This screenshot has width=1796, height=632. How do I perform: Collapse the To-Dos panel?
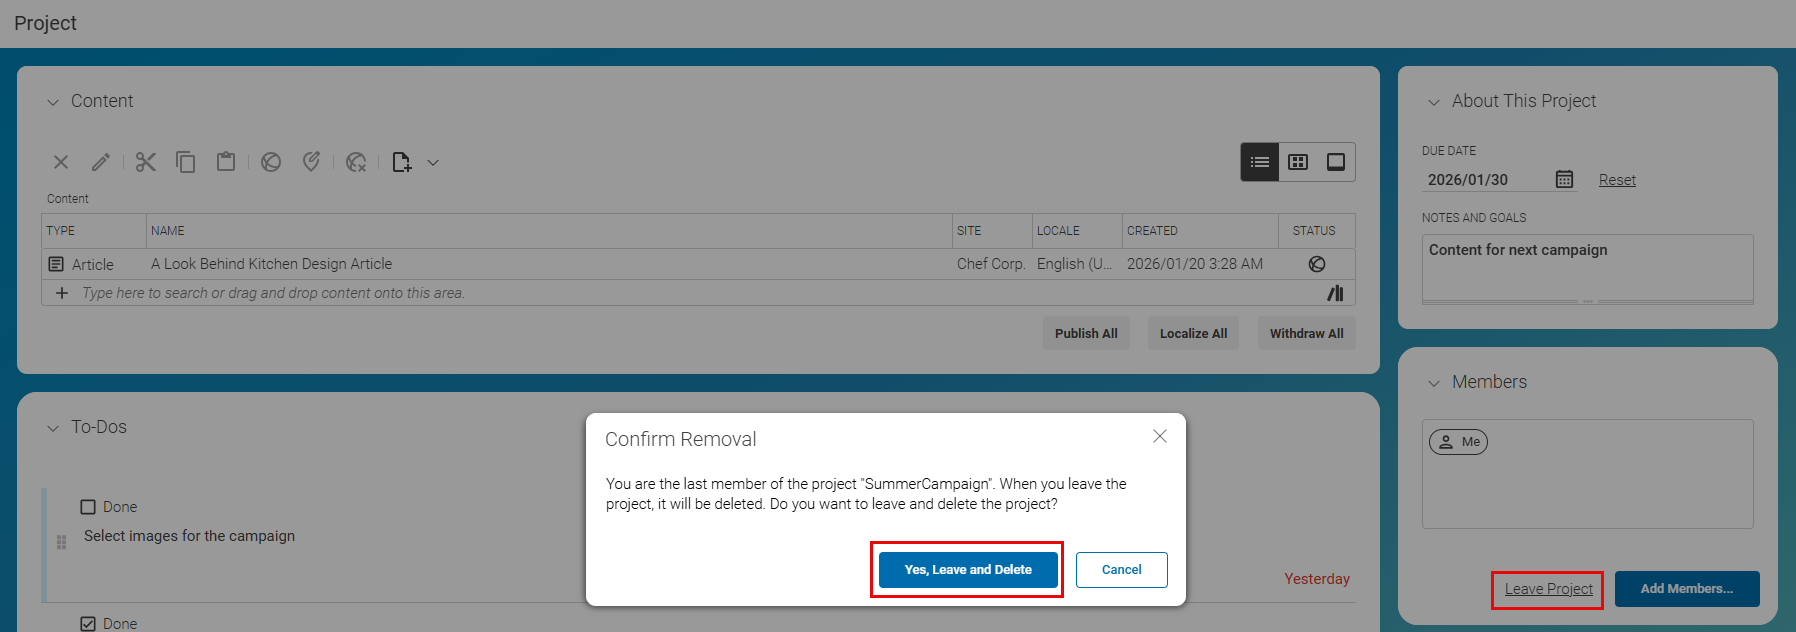53,428
